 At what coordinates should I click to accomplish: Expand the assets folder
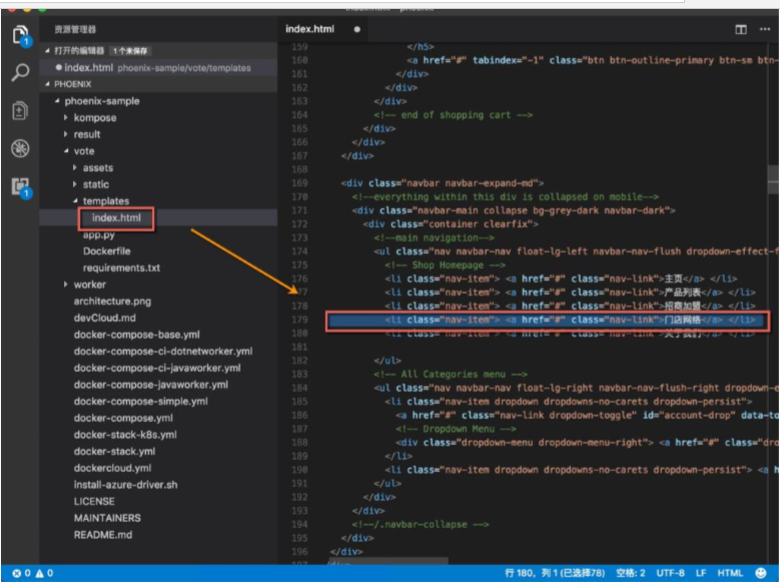pos(75,168)
